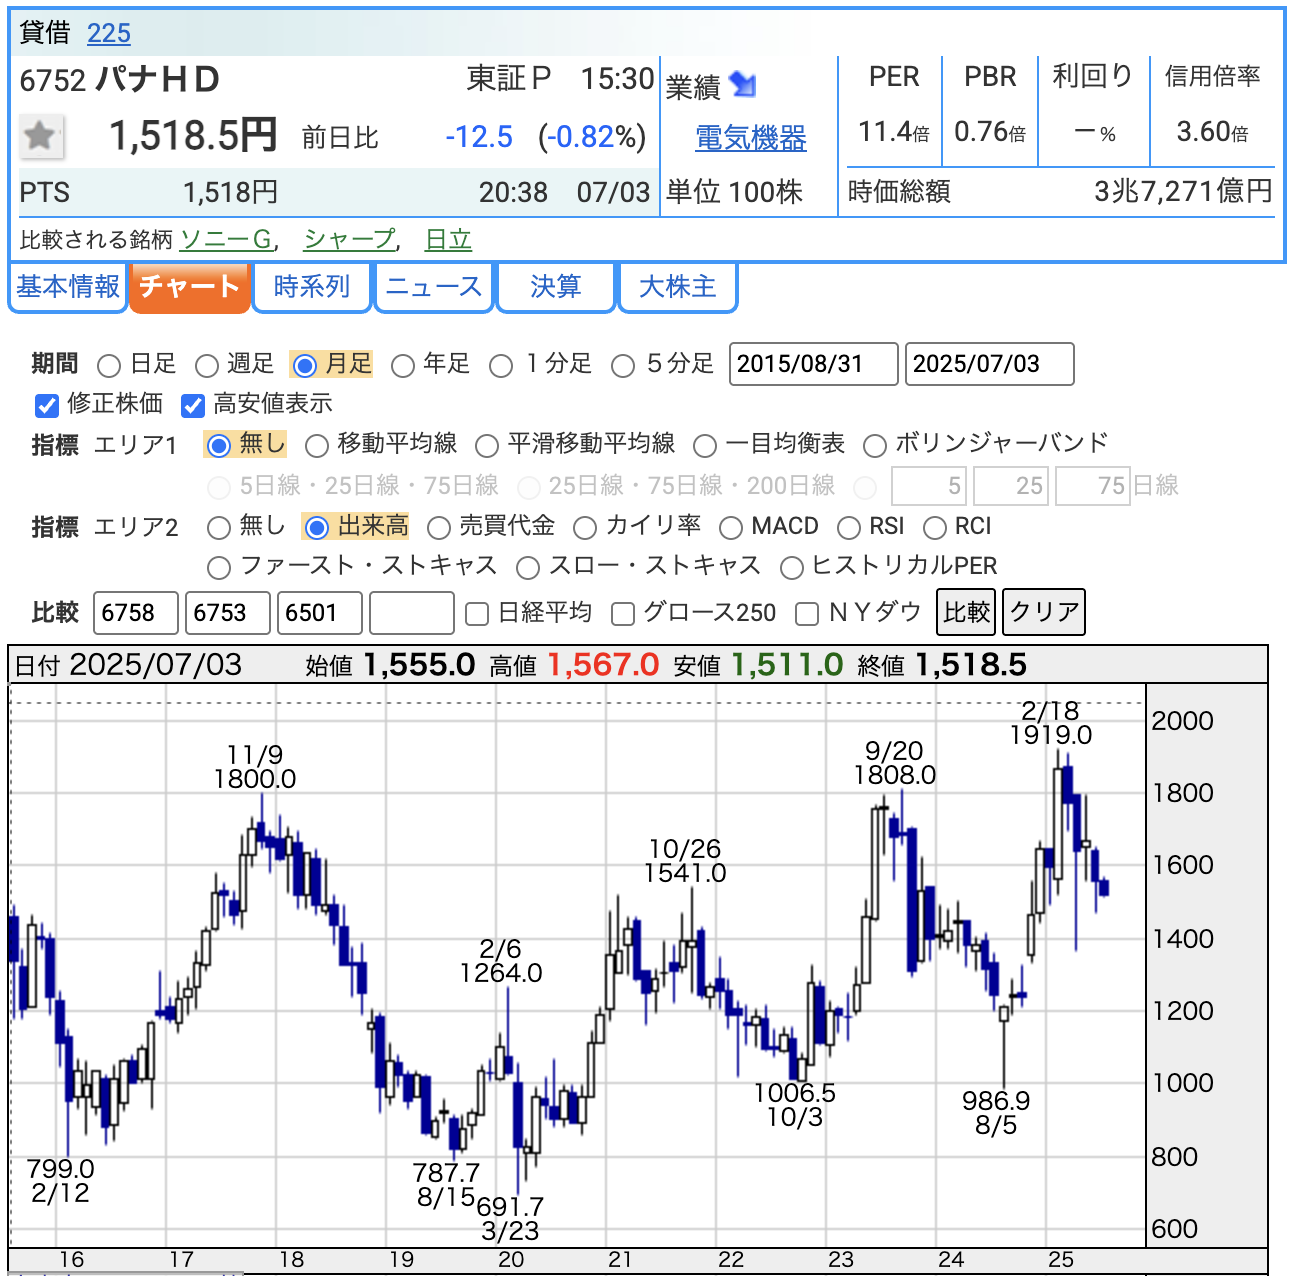Select the チャート tab
This screenshot has width=1296, height=1276.
click(189, 287)
